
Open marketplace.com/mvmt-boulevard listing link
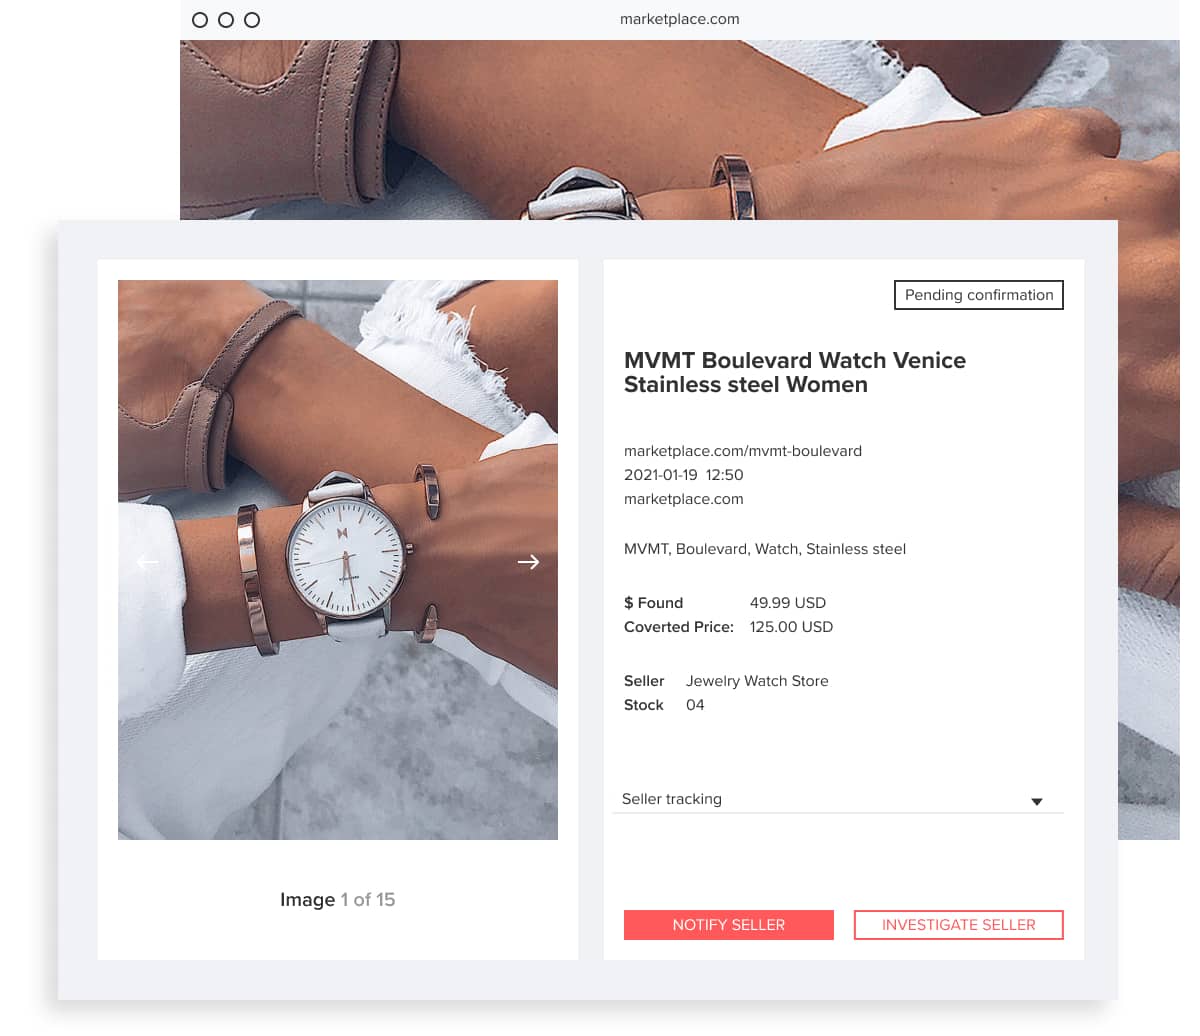coord(743,451)
